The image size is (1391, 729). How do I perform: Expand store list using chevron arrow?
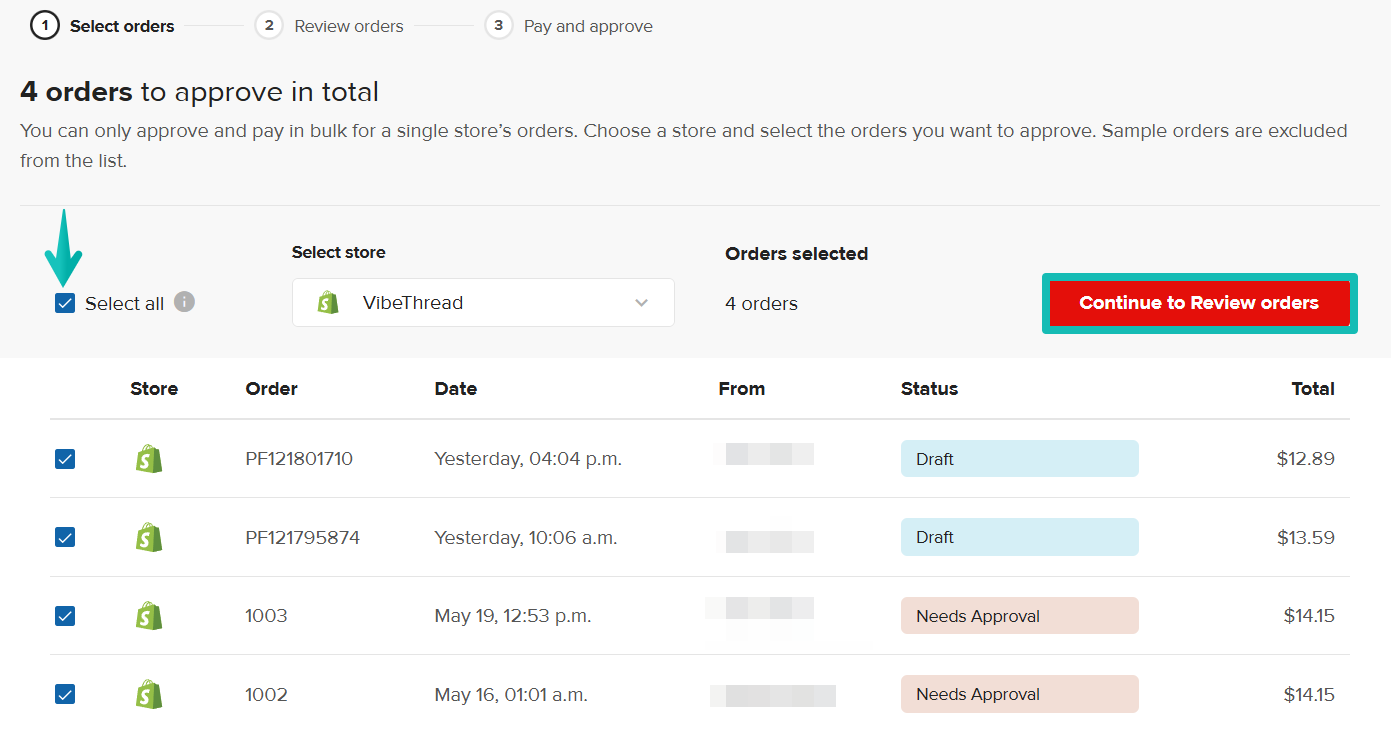tap(642, 303)
